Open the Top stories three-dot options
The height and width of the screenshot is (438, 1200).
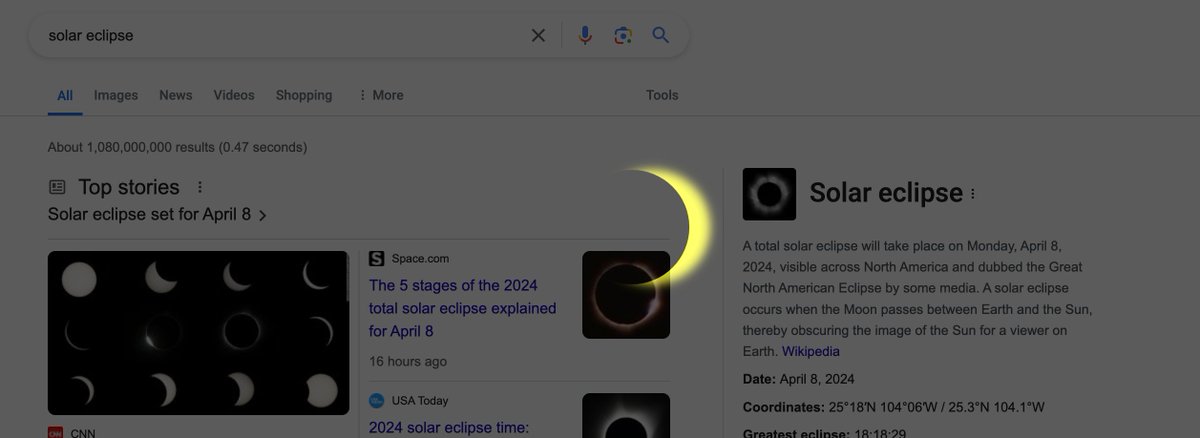199,187
